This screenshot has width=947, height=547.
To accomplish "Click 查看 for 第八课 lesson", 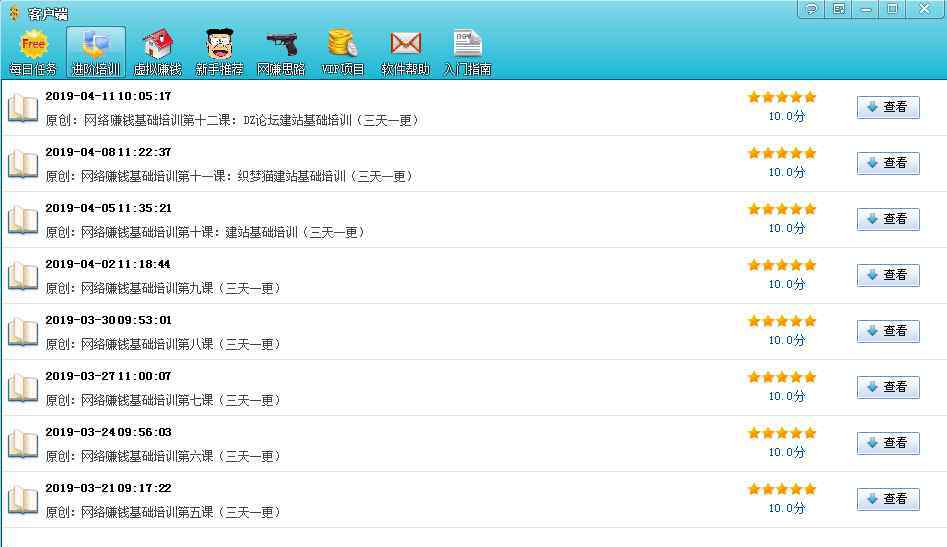I will tap(888, 331).
